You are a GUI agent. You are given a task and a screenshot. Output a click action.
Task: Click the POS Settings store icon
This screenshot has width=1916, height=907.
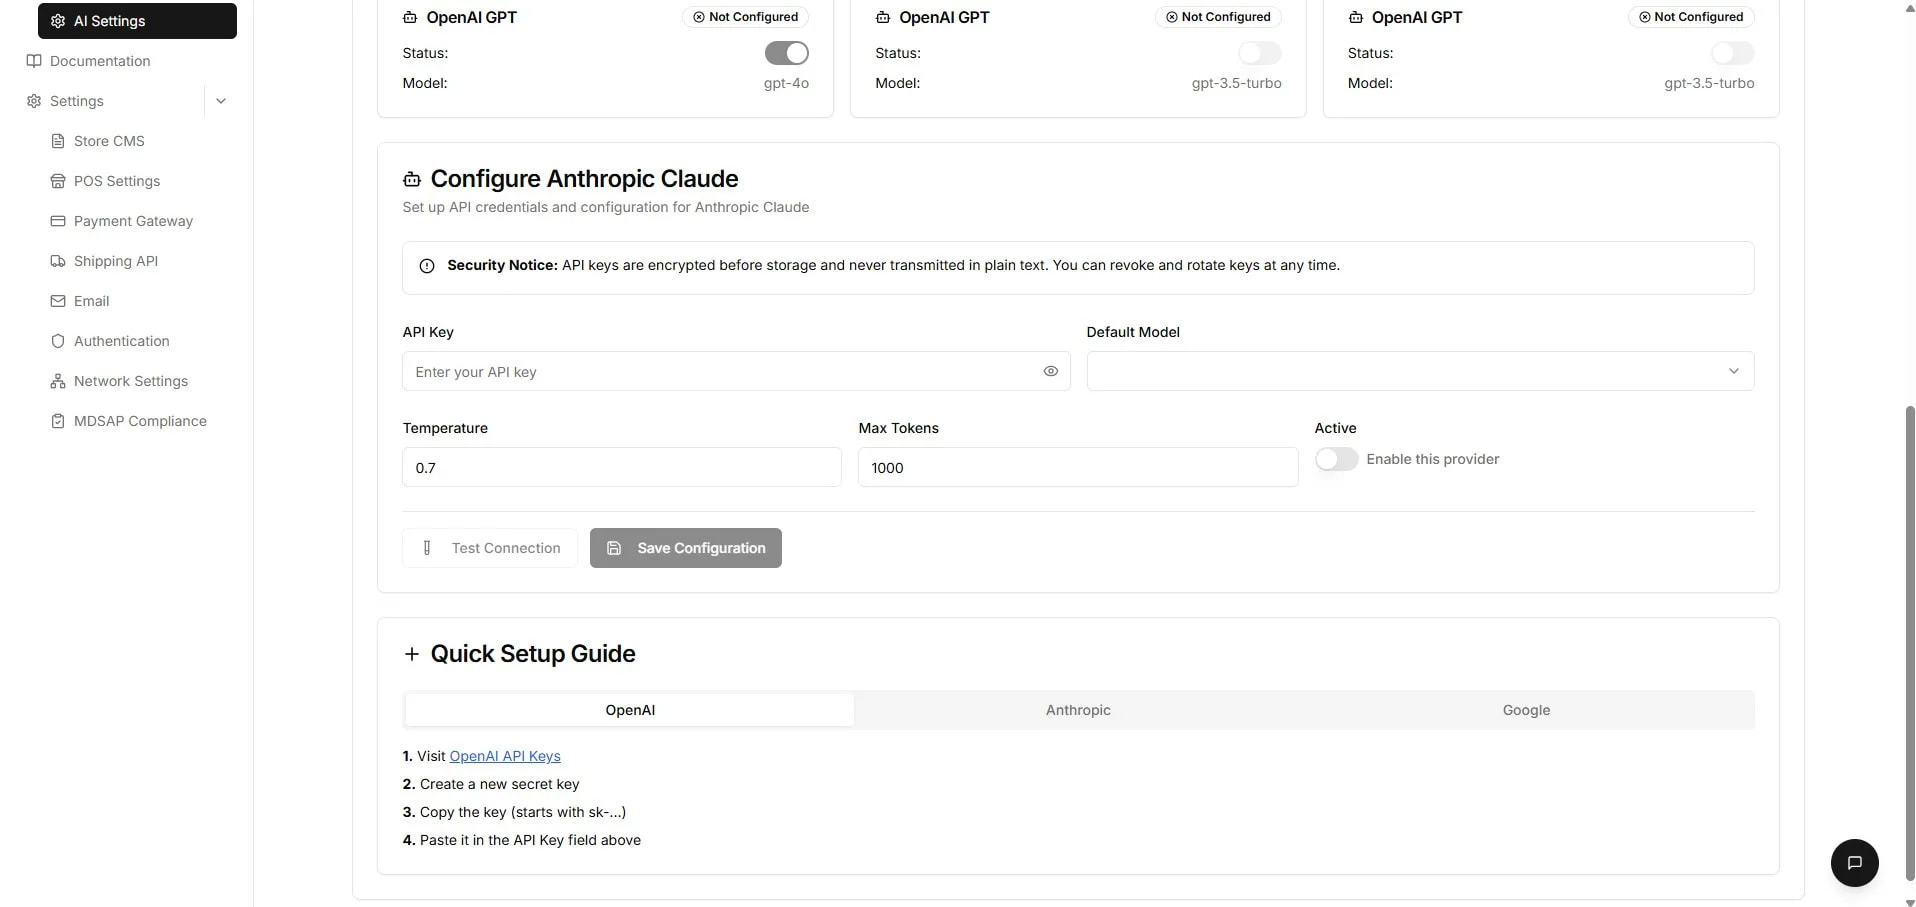(58, 181)
